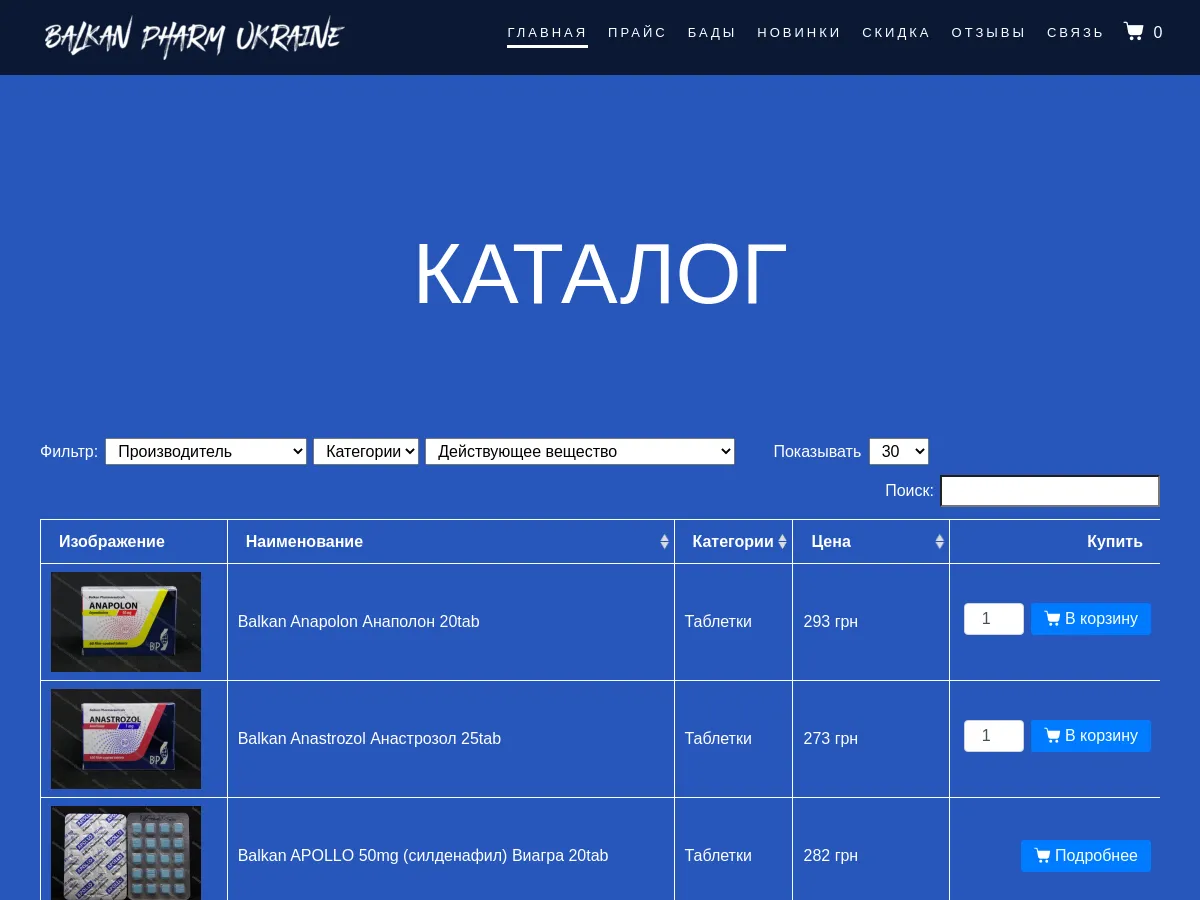Sort table by Наименование column arrows
This screenshot has height=900, width=1200.
click(x=664, y=541)
